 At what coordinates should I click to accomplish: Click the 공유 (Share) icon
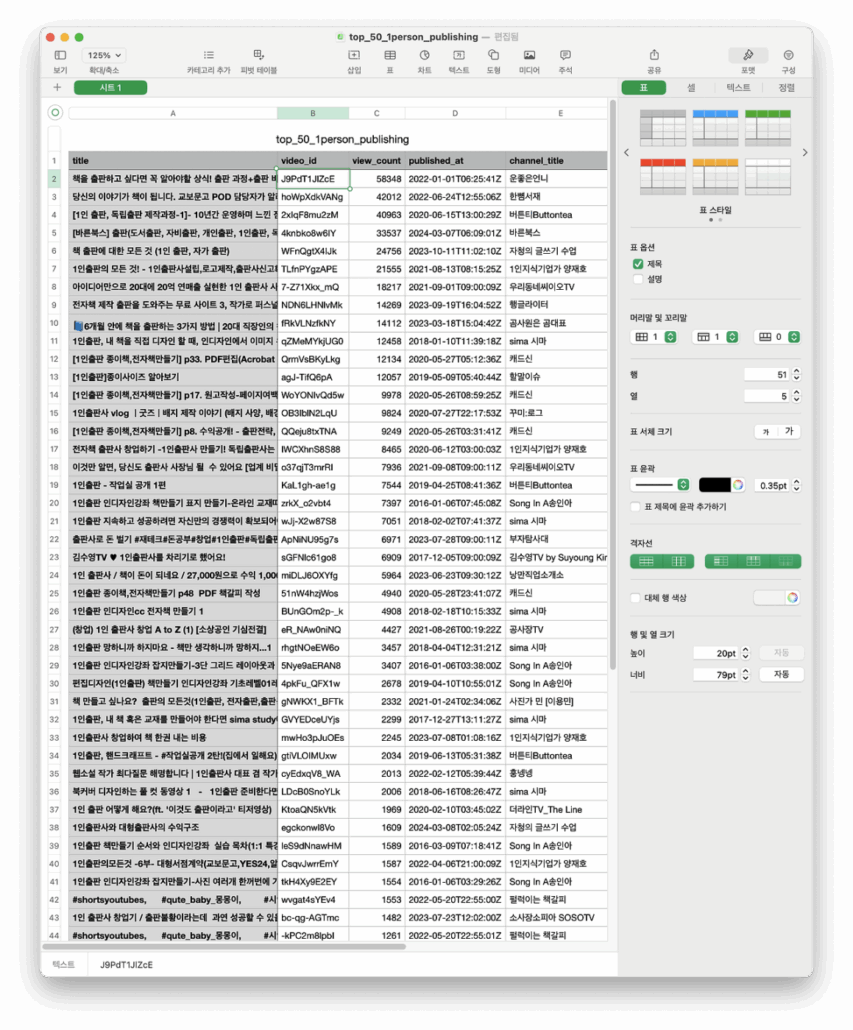click(654, 55)
